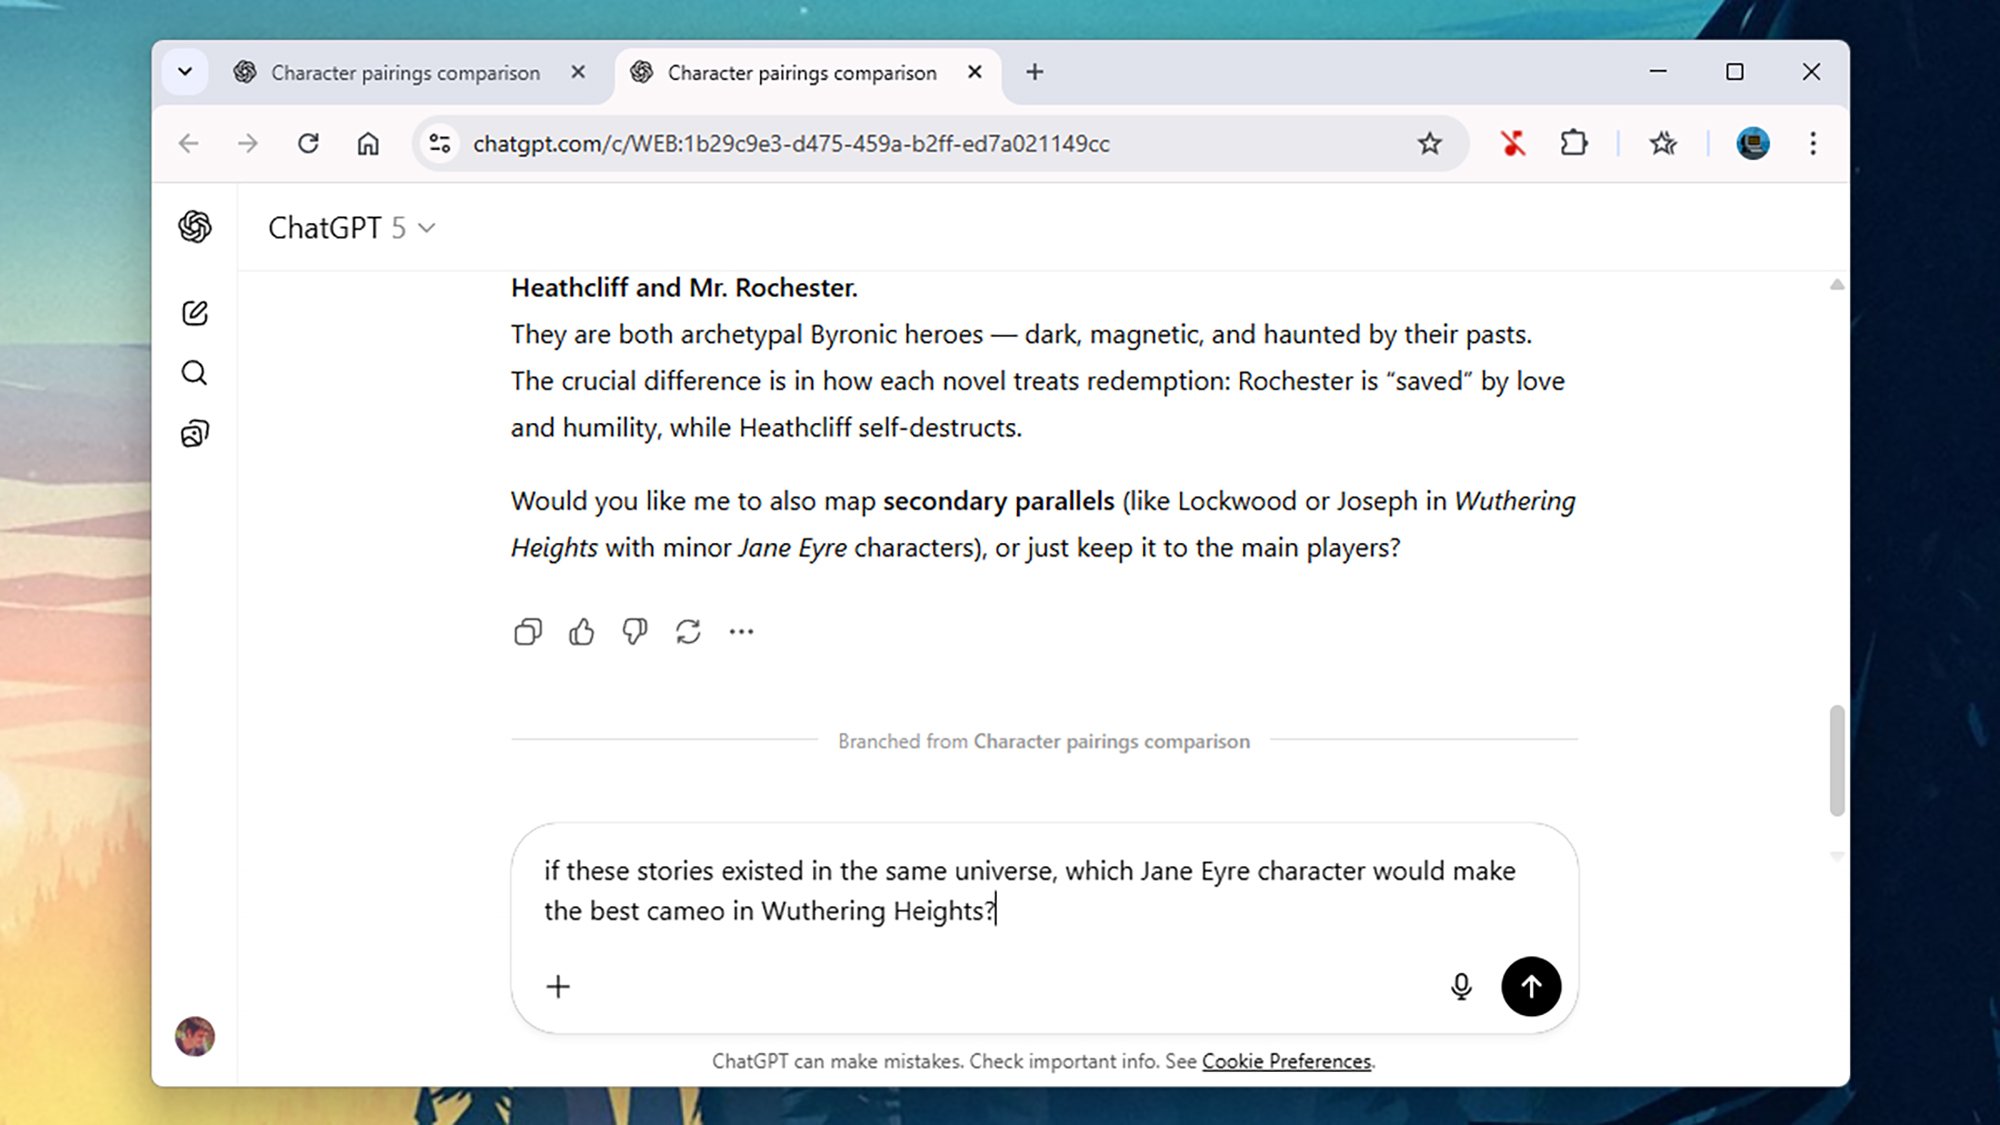Copy the response with copy icon
This screenshot has height=1125, width=2000.
pyautogui.click(x=528, y=632)
